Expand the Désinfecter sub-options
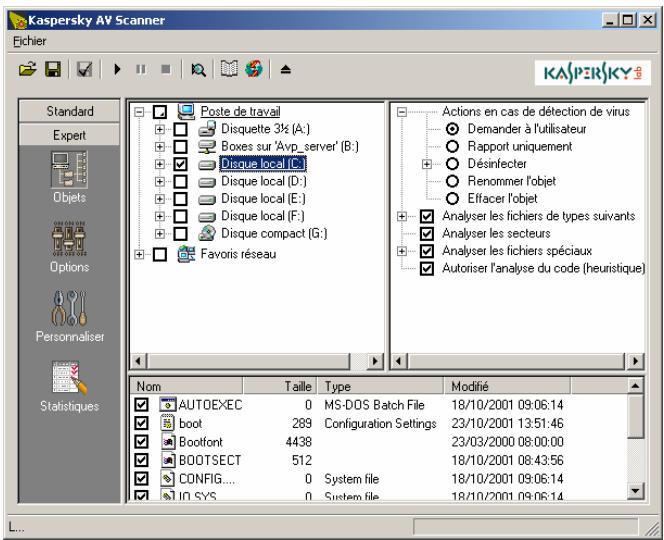Image resolution: width=664 pixels, height=540 pixels. pos(427,164)
